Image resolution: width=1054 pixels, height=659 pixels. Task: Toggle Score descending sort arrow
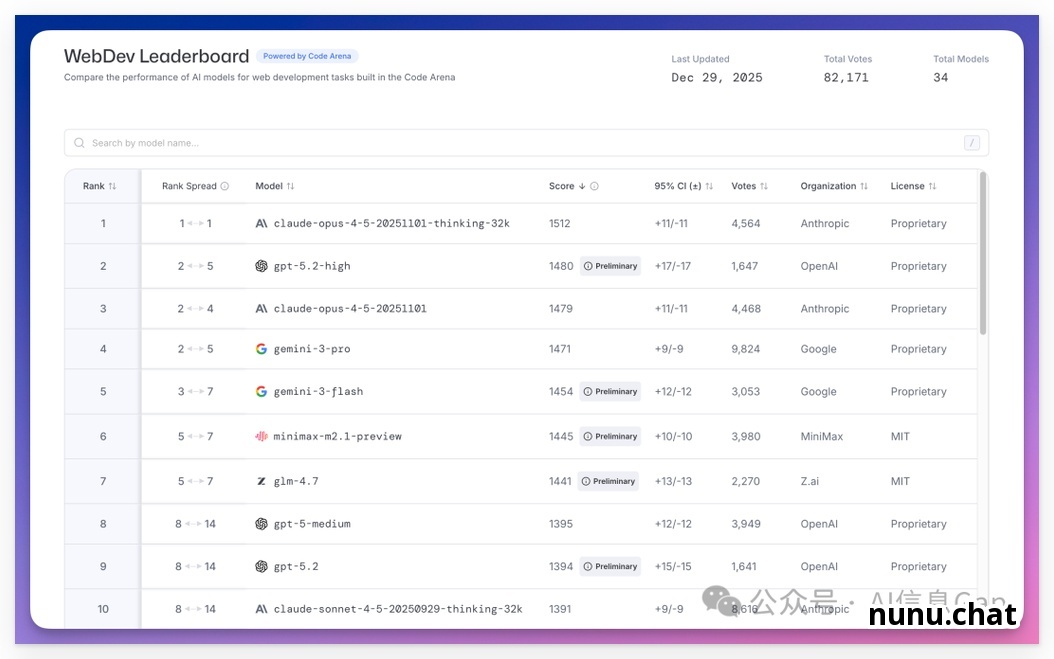582,186
